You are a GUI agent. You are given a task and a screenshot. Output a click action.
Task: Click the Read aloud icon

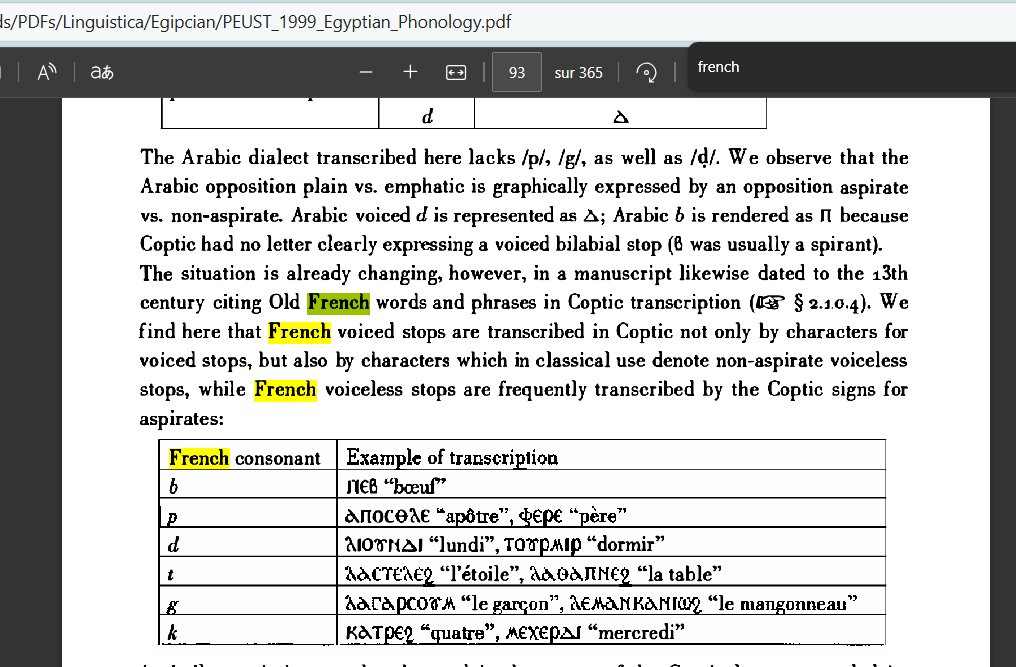pos(47,72)
